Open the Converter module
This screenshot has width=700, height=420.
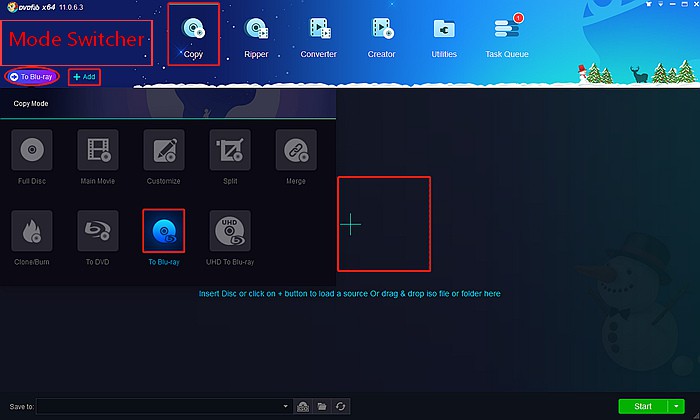click(319, 37)
